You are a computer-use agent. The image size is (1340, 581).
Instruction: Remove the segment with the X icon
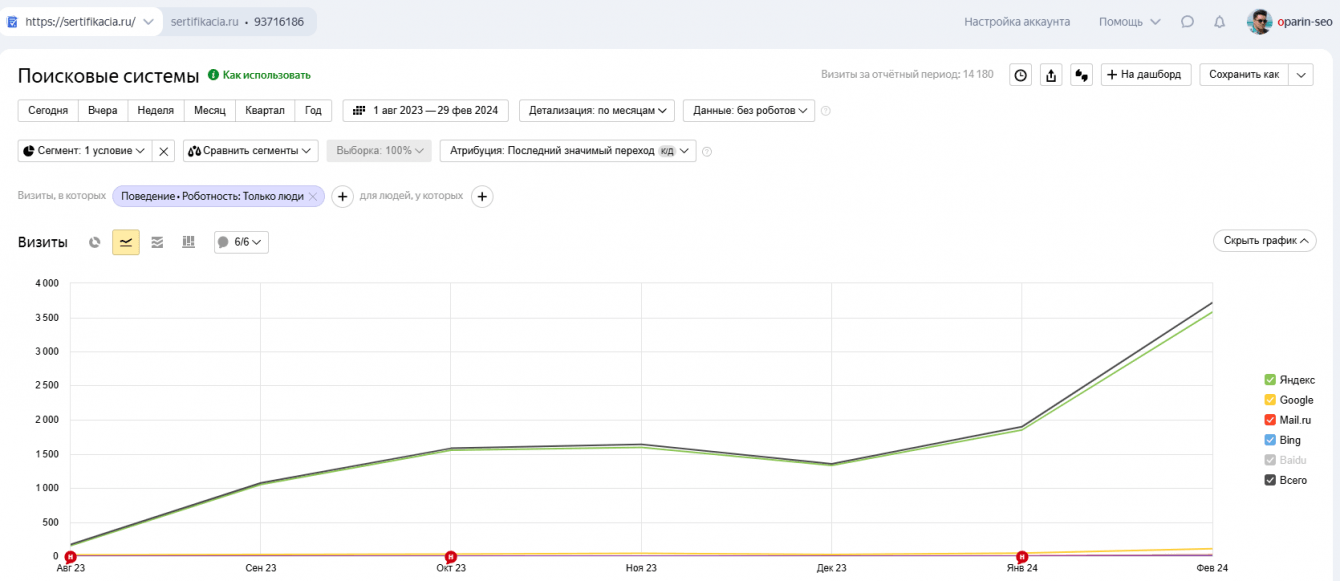coord(165,151)
